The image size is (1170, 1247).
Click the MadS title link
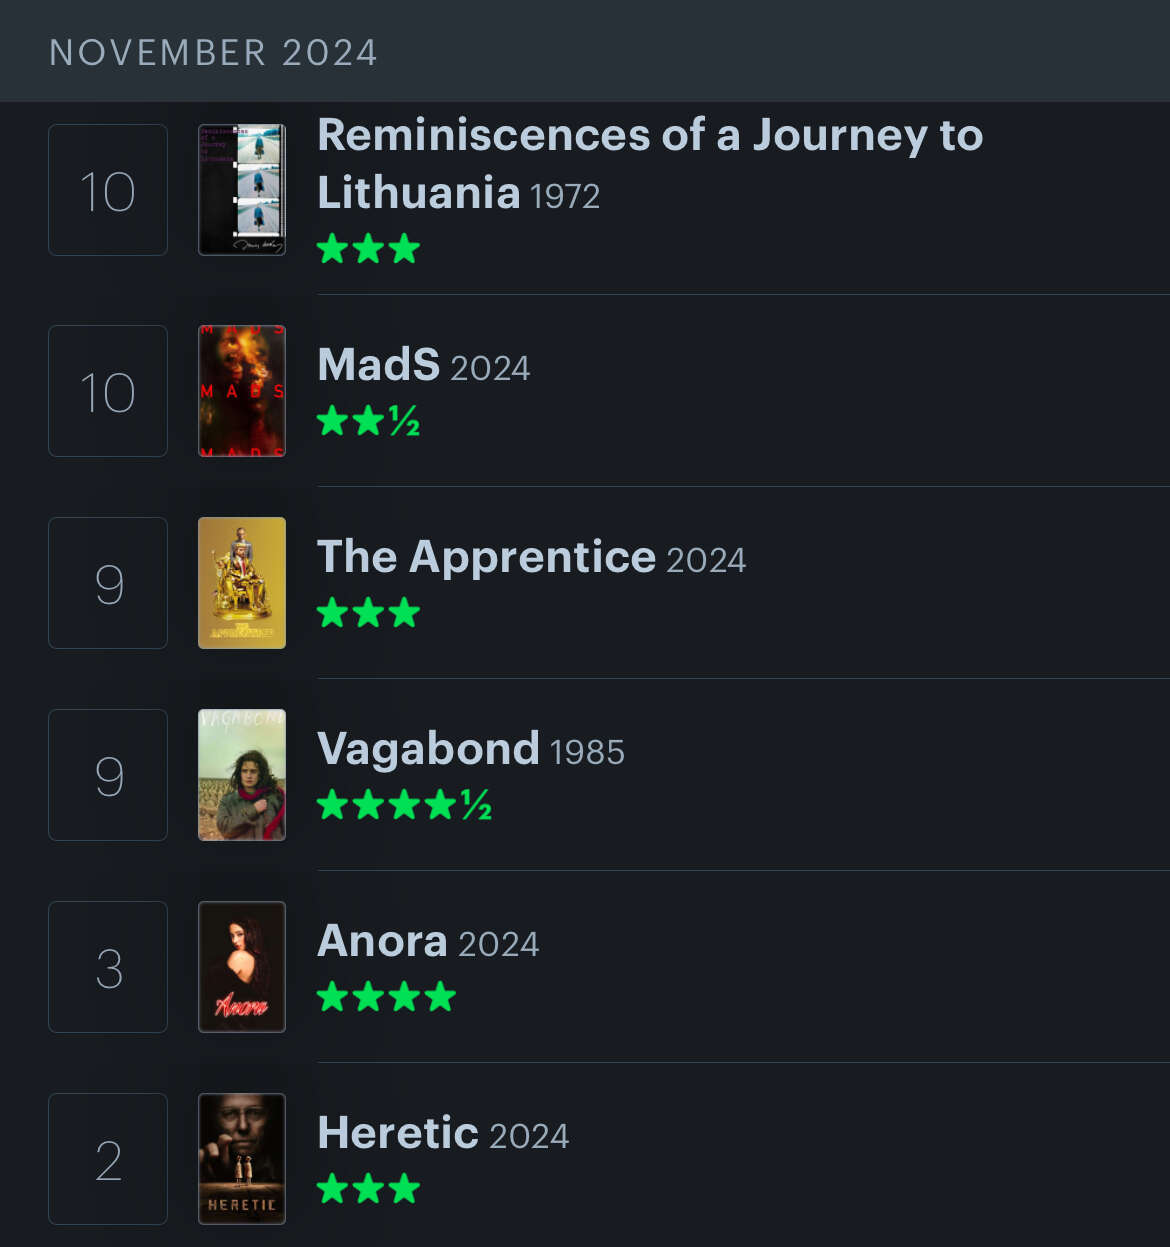pos(378,365)
